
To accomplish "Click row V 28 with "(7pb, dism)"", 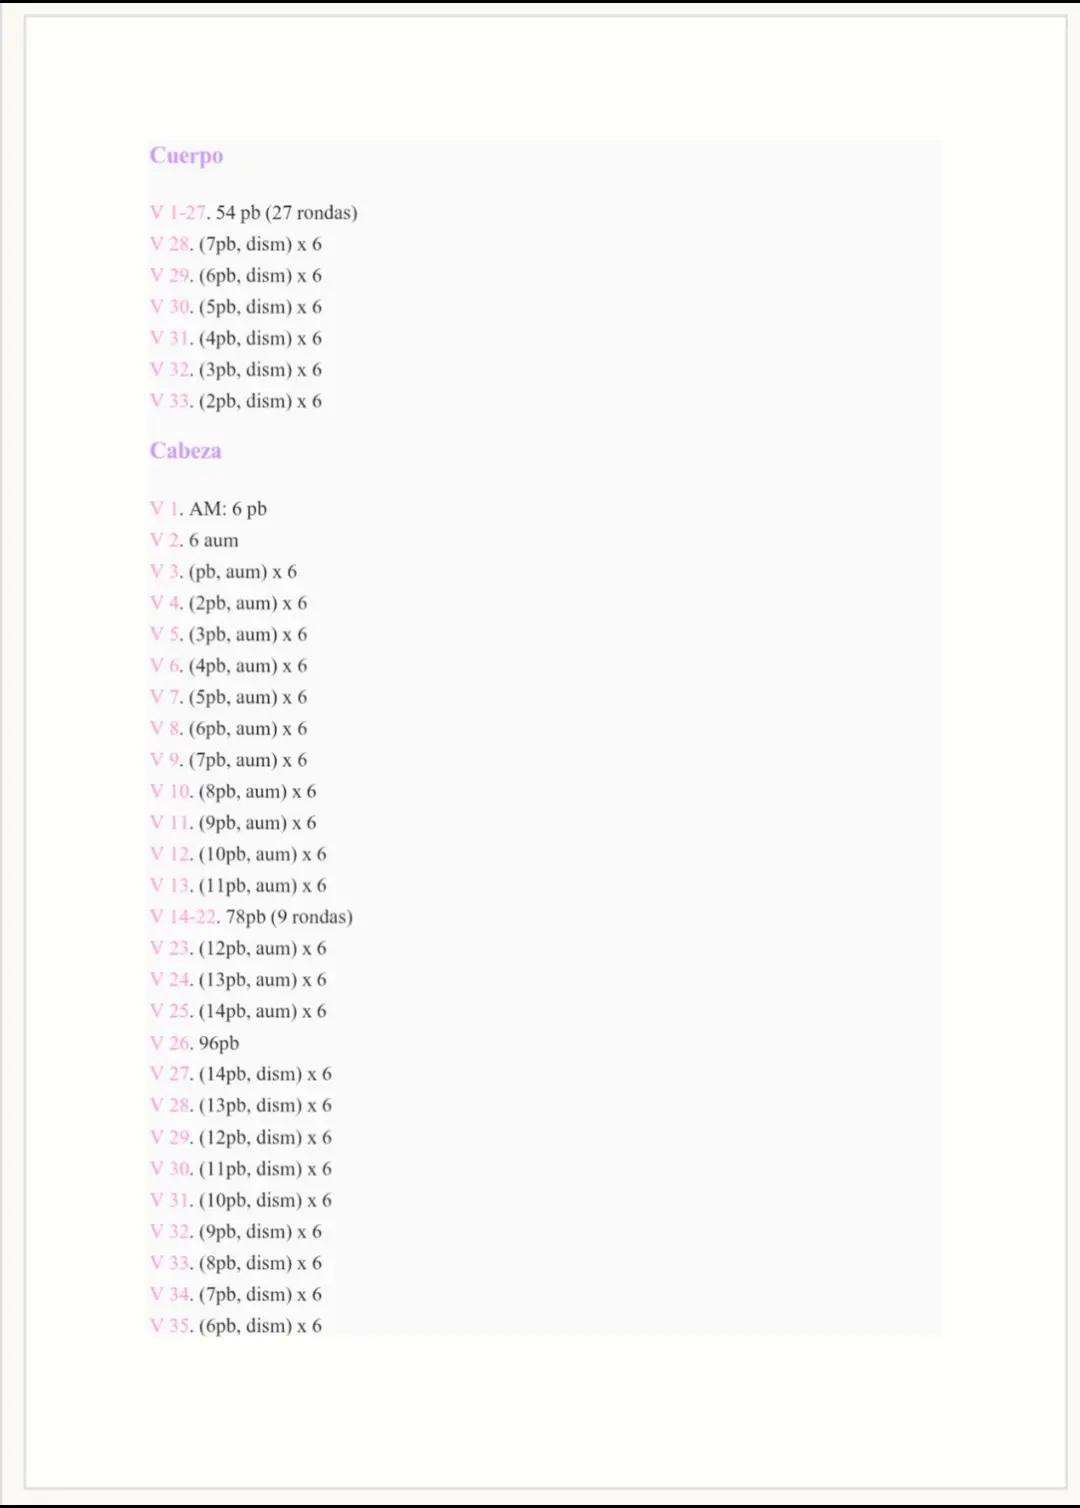I will tap(260, 244).
